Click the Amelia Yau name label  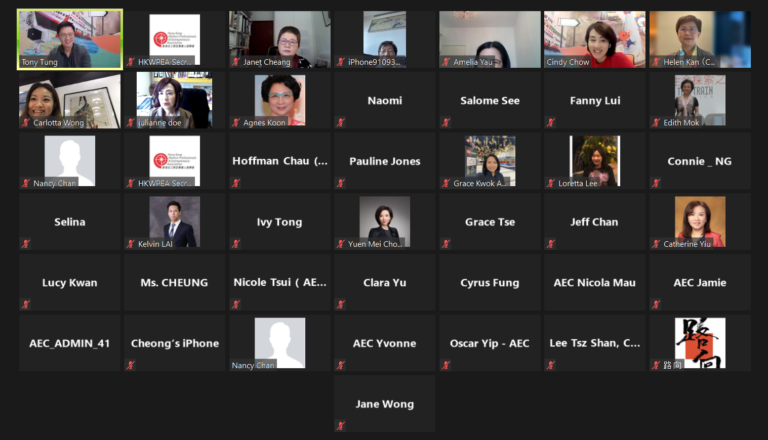coord(473,62)
